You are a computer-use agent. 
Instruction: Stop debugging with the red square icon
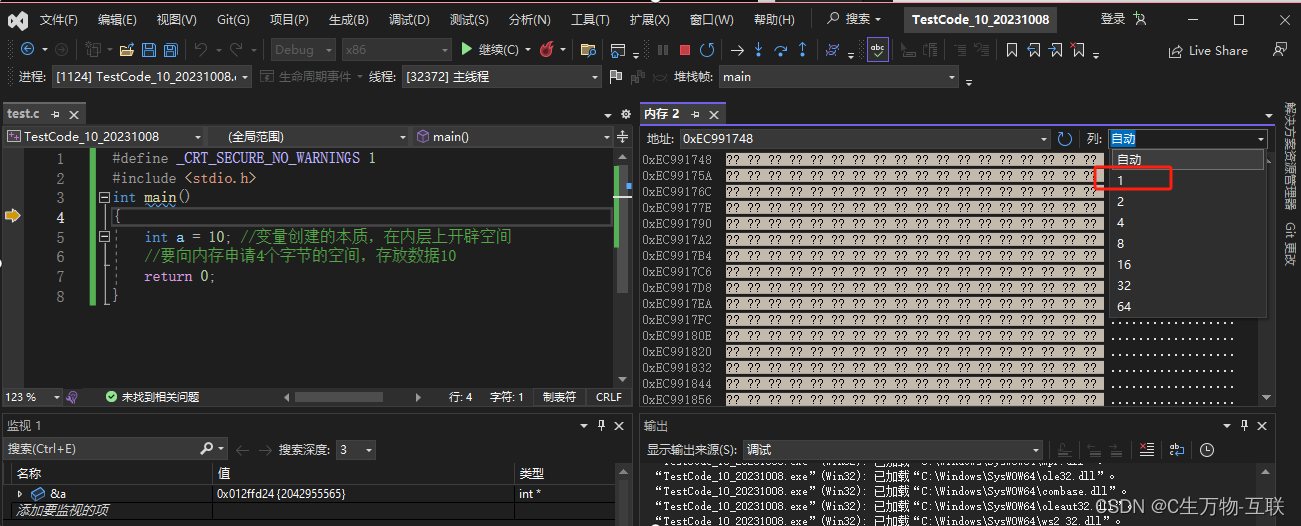[685, 49]
